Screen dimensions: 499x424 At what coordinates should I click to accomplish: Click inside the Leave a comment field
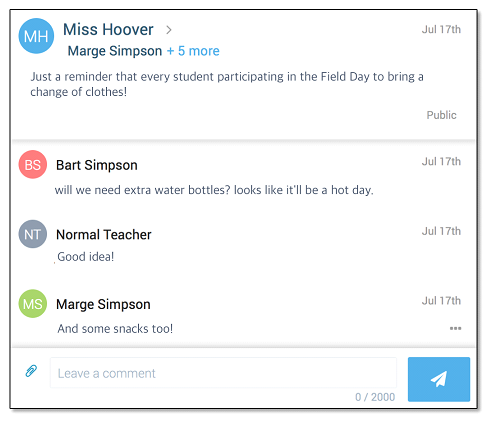tap(223, 373)
